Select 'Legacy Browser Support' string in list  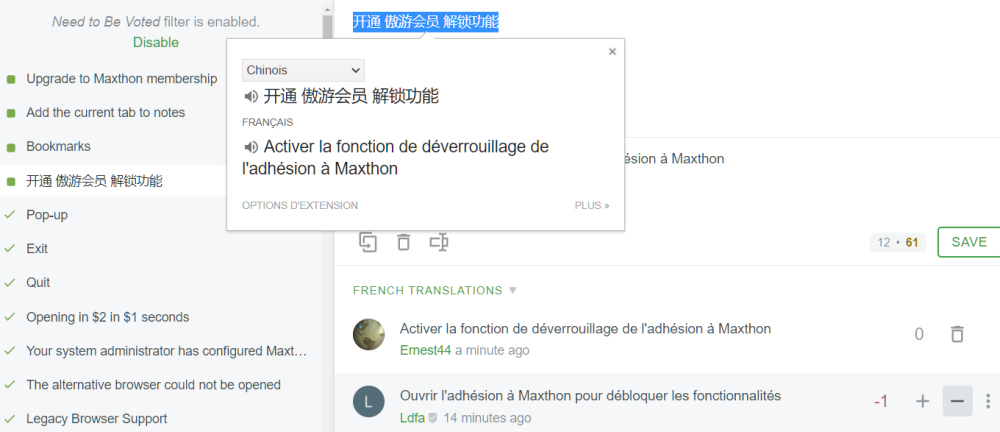point(96,418)
